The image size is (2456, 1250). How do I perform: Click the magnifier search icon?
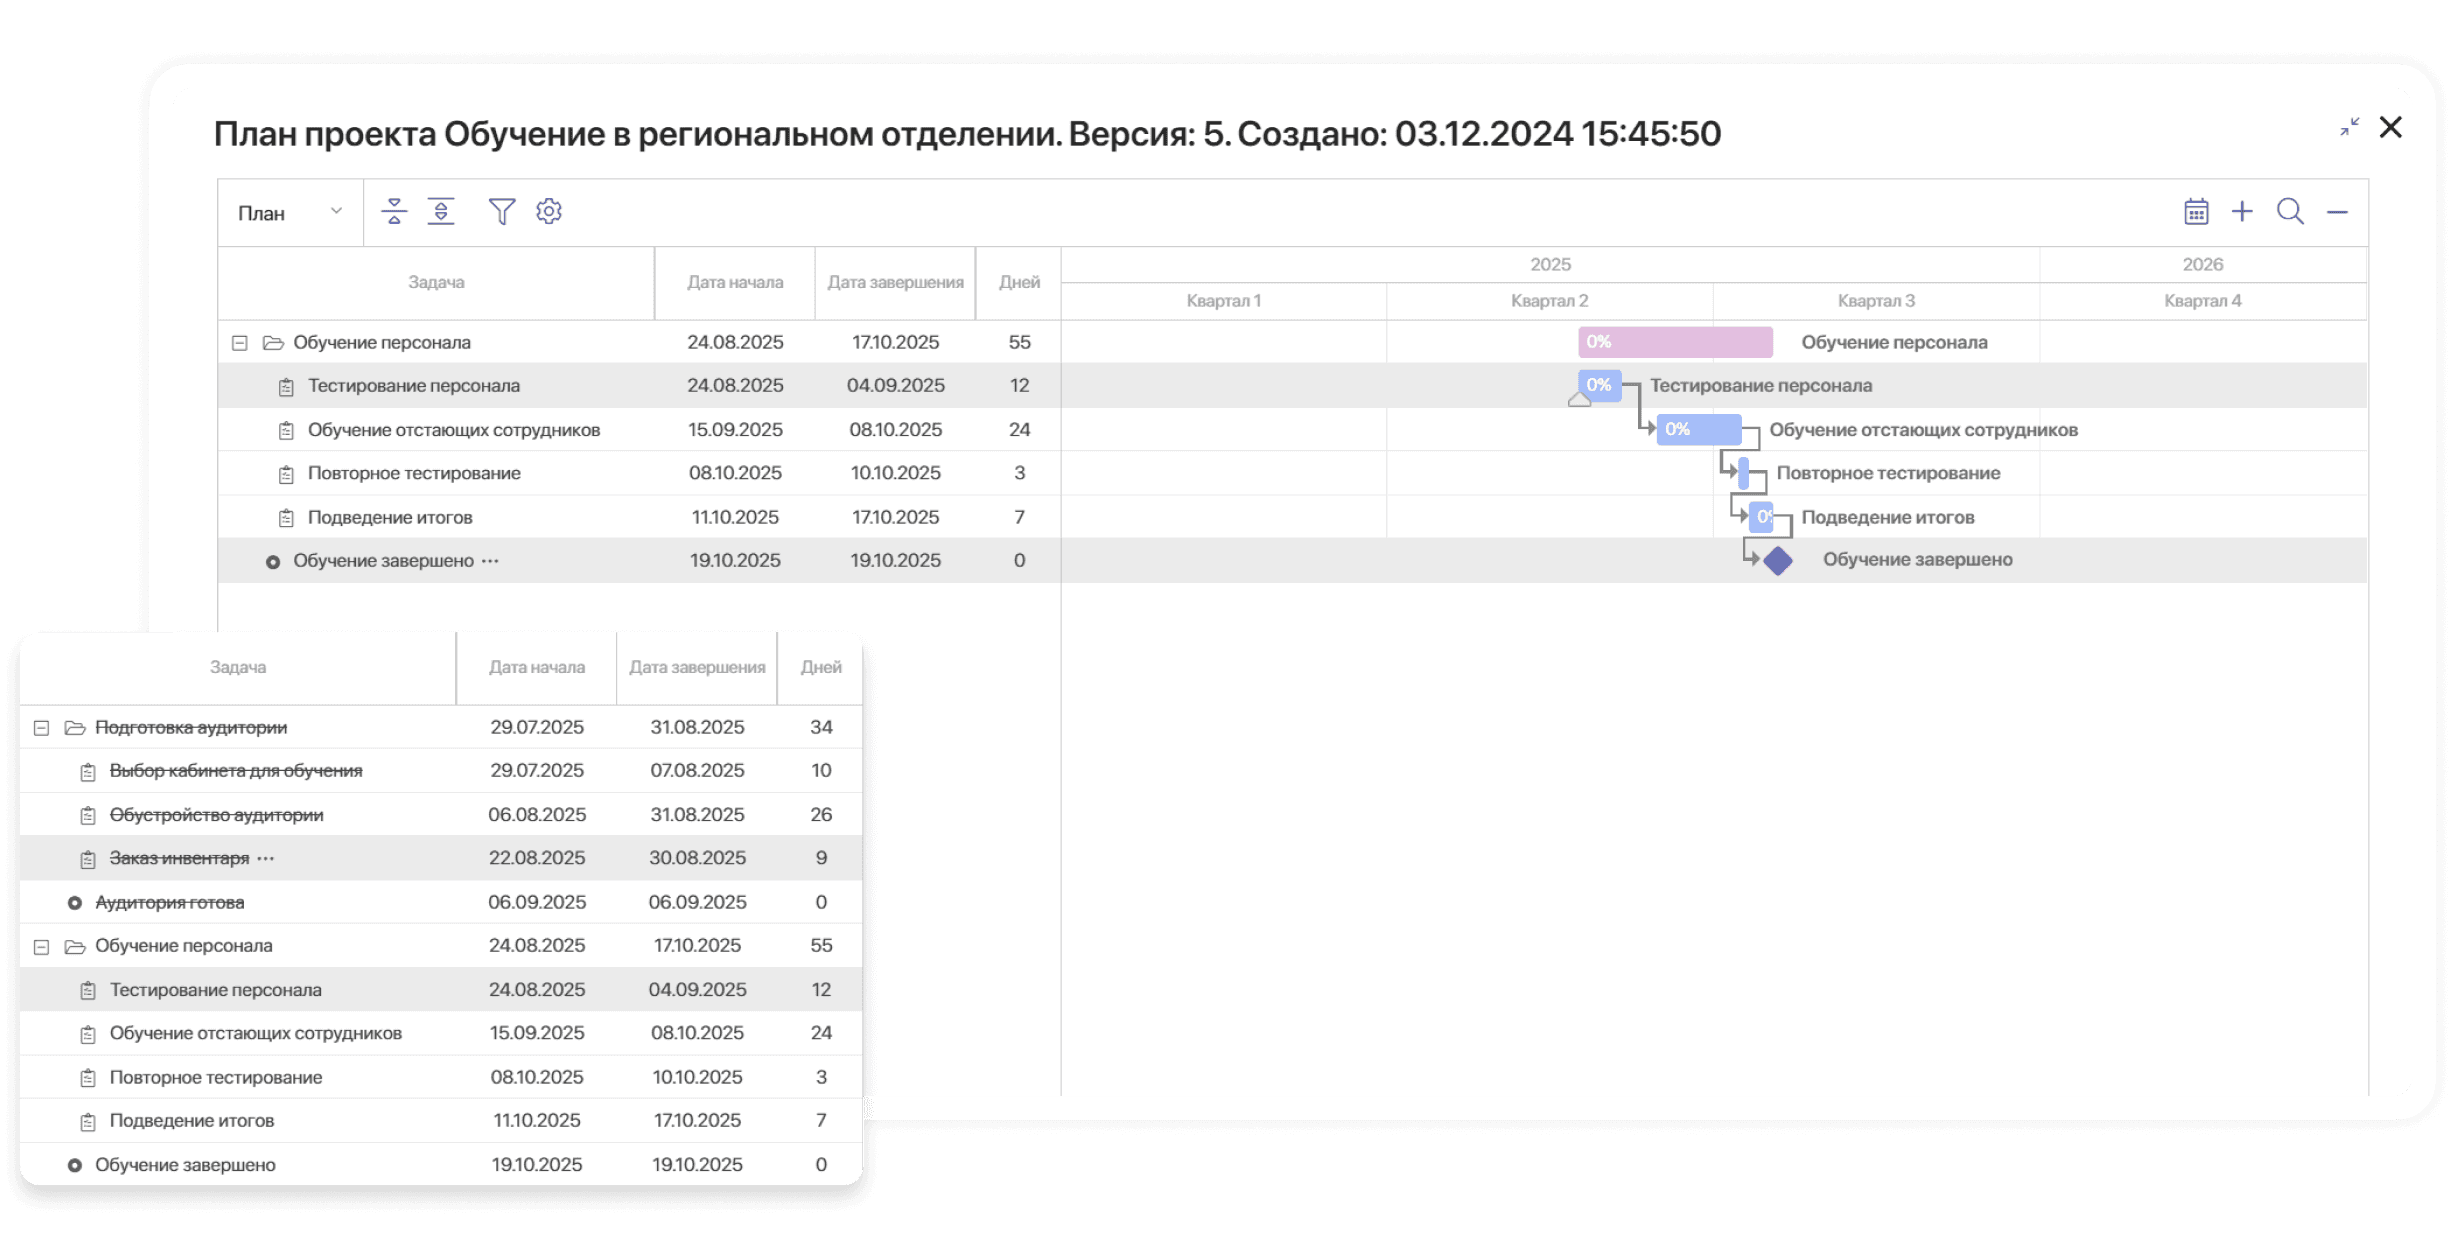pos(2290,211)
